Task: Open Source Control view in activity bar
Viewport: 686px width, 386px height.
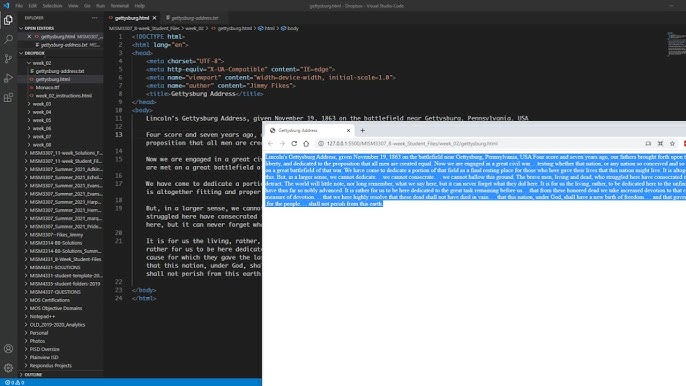Action: pyautogui.click(x=8, y=59)
